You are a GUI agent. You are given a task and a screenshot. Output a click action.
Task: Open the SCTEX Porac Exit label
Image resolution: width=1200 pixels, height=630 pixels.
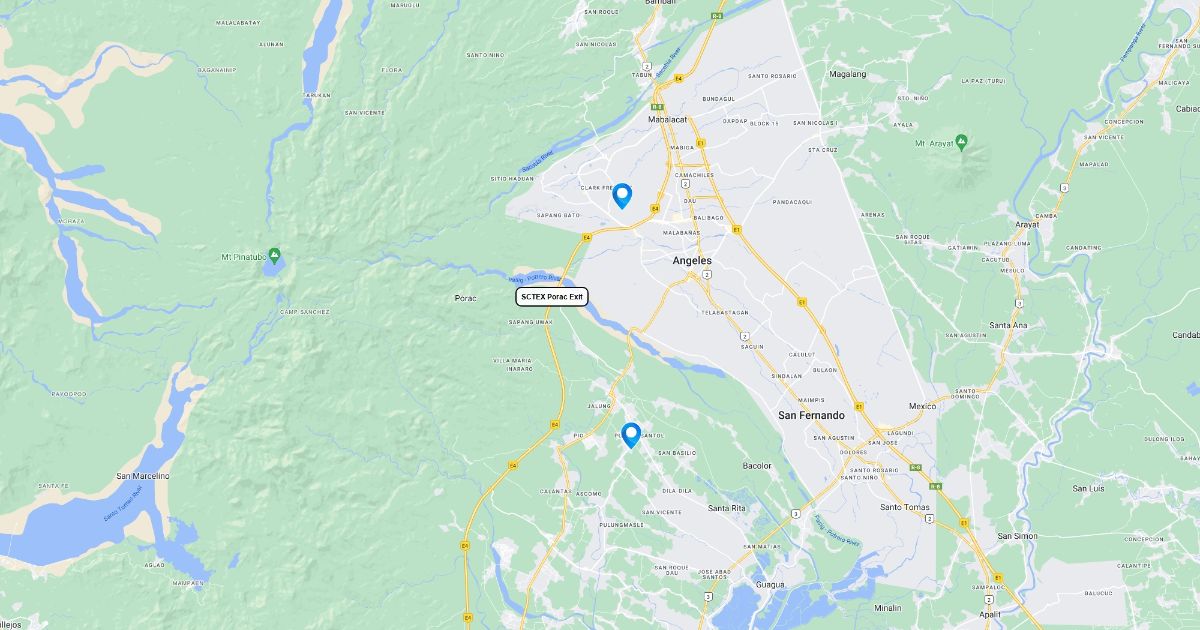point(552,297)
